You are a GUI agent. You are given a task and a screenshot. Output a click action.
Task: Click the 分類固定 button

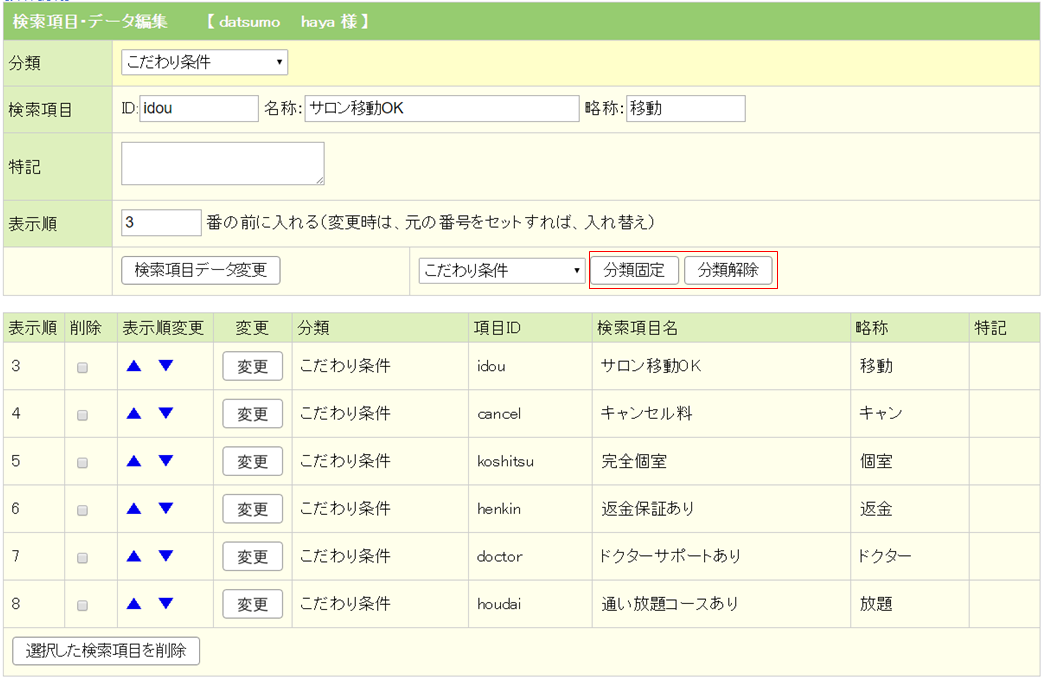pos(635,271)
